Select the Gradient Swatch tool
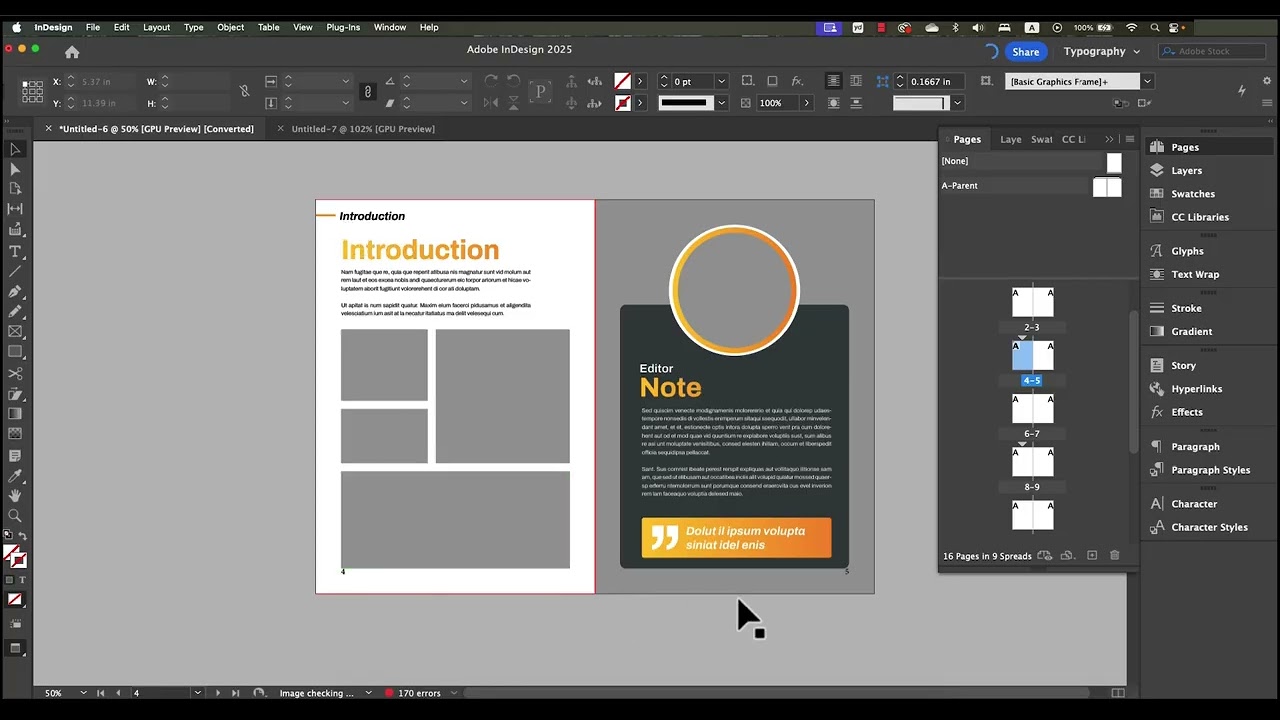This screenshot has width=1280, height=720. pyautogui.click(x=15, y=414)
